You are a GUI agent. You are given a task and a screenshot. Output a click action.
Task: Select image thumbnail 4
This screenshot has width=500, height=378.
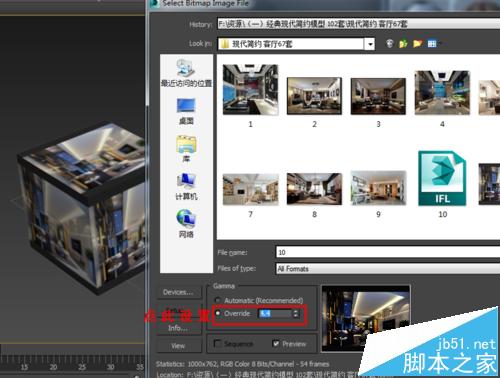442,99
